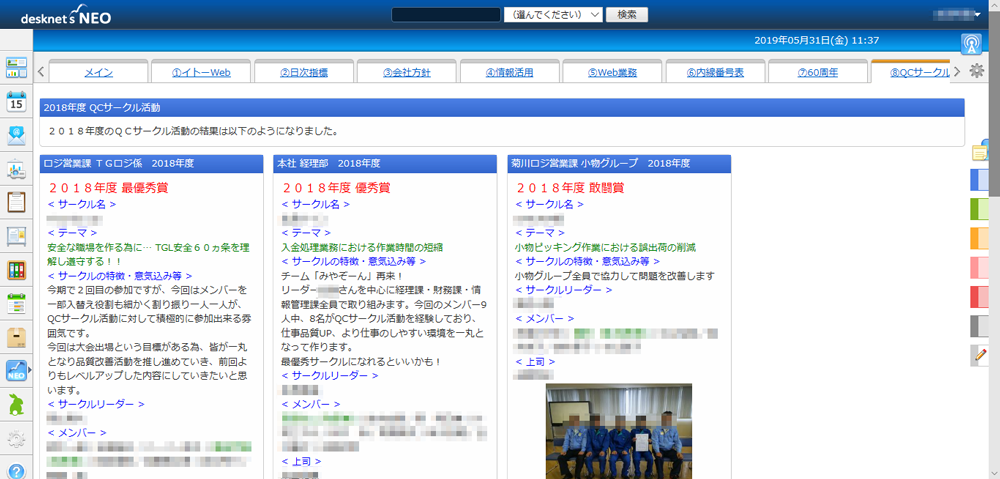Image resolution: width=1000 pixels, height=479 pixels.
Task: Select the green sticky note color swatch
Action: pos(980,209)
